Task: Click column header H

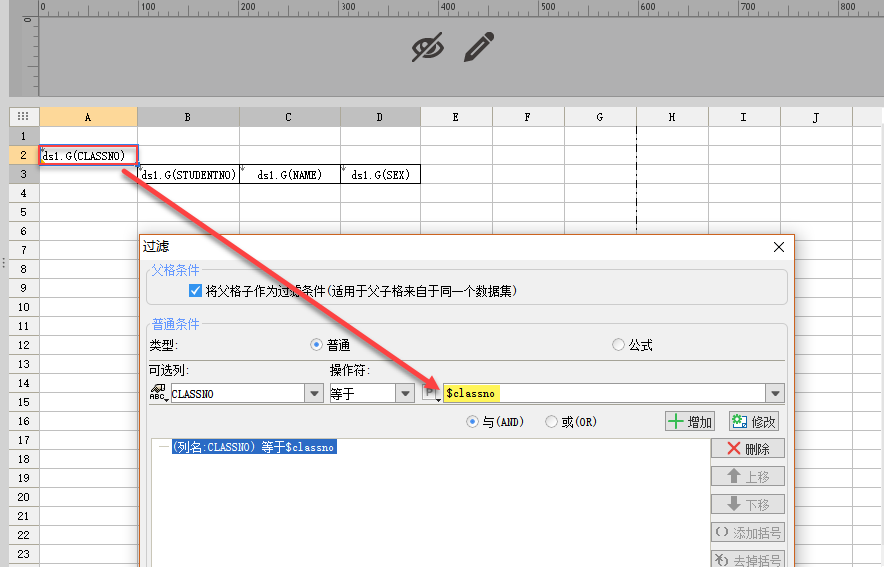Action: tap(672, 117)
